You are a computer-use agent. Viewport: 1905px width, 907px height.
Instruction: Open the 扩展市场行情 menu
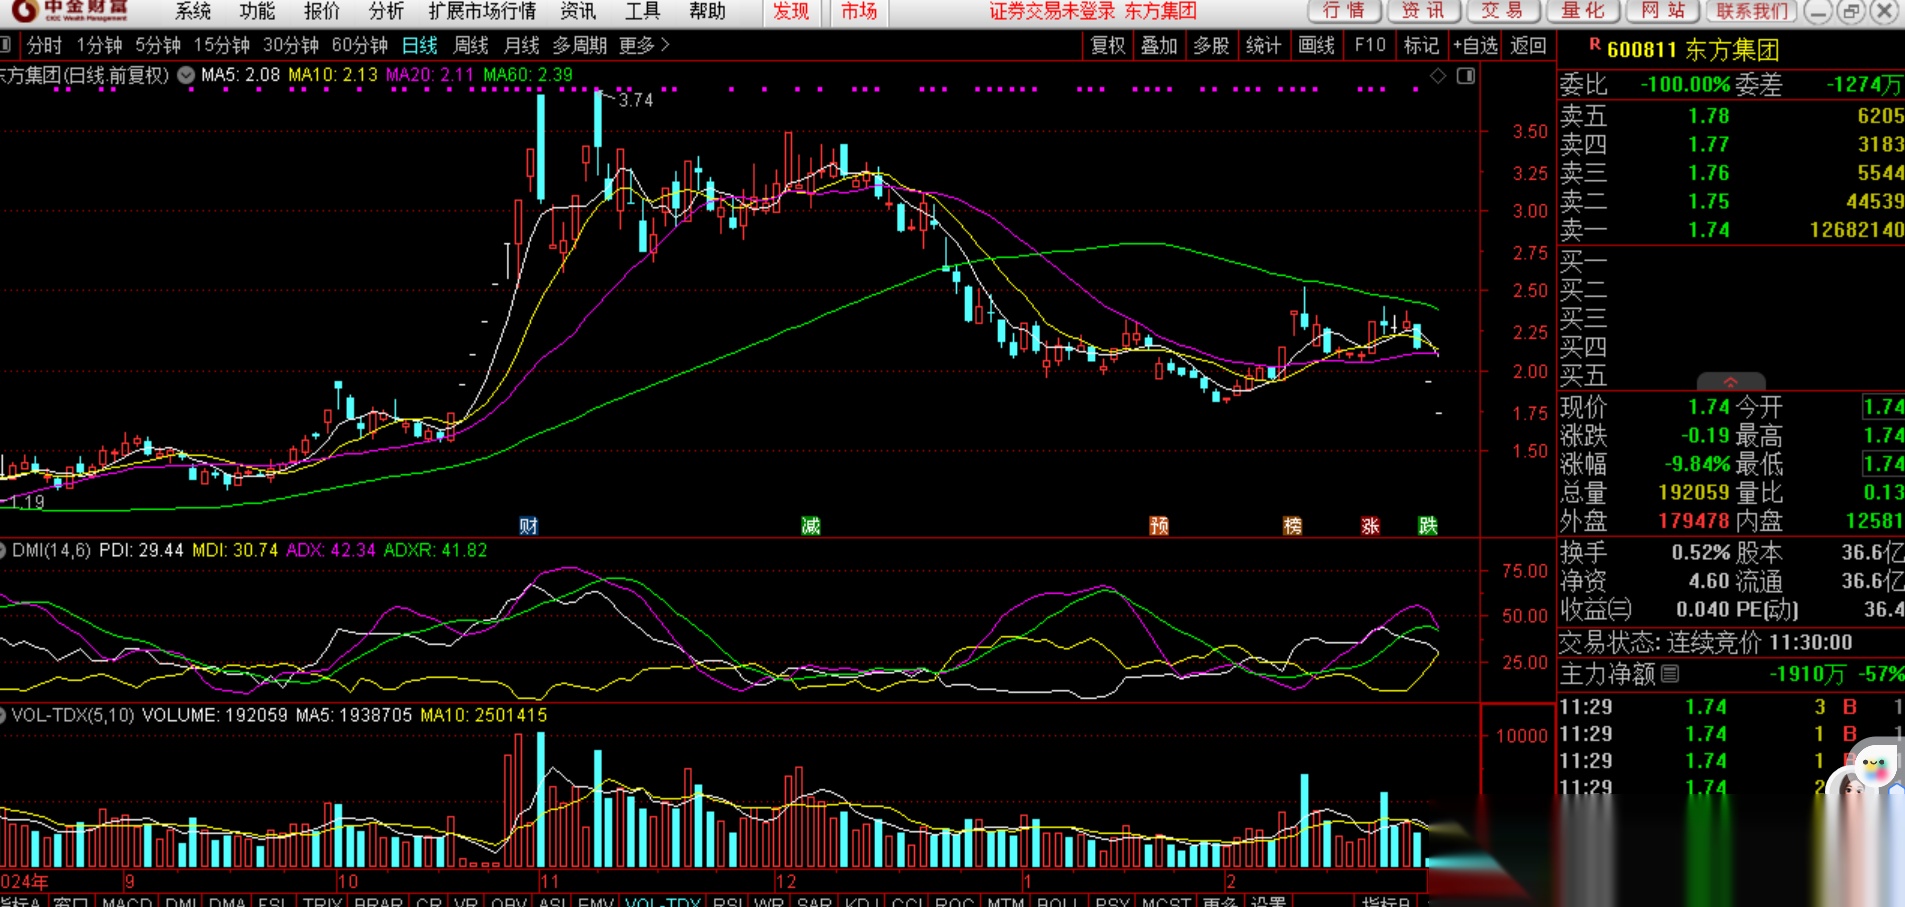click(x=482, y=11)
